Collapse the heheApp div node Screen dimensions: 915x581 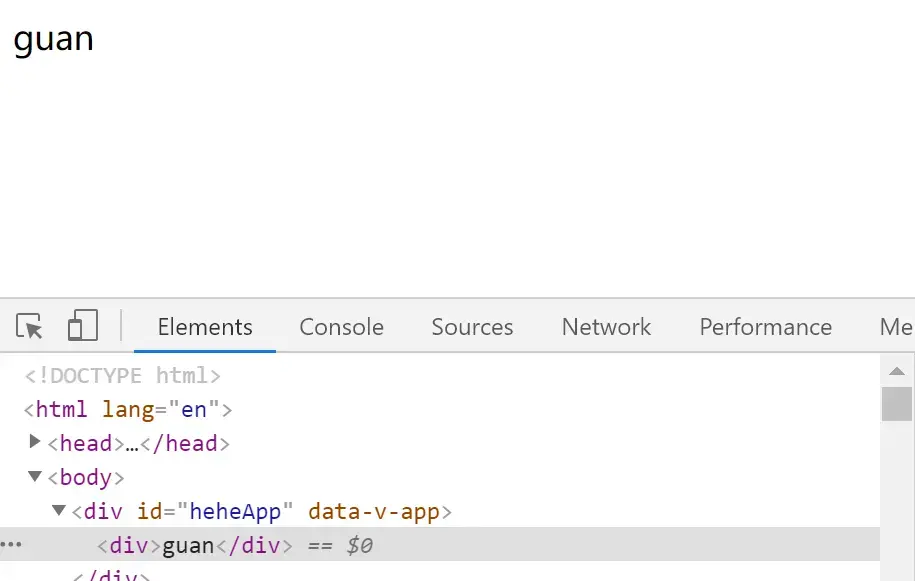pos(58,510)
